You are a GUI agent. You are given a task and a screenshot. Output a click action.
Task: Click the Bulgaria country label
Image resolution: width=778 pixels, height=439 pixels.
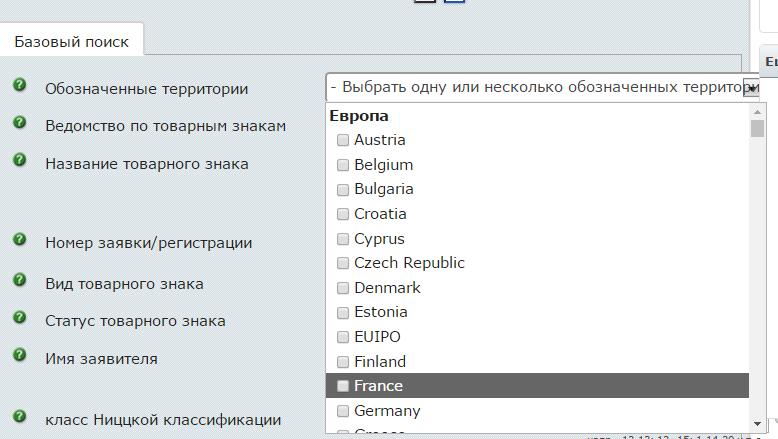pos(383,189)
